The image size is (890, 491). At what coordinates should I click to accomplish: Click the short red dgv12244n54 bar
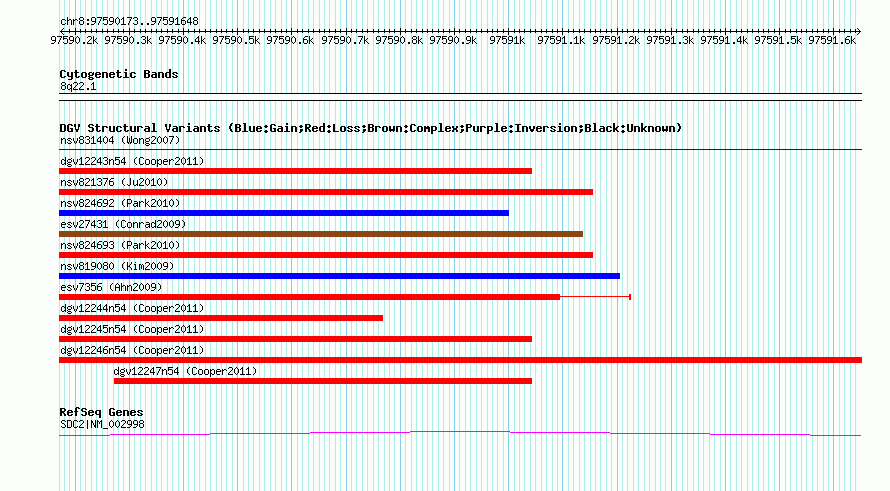point(221,318)
